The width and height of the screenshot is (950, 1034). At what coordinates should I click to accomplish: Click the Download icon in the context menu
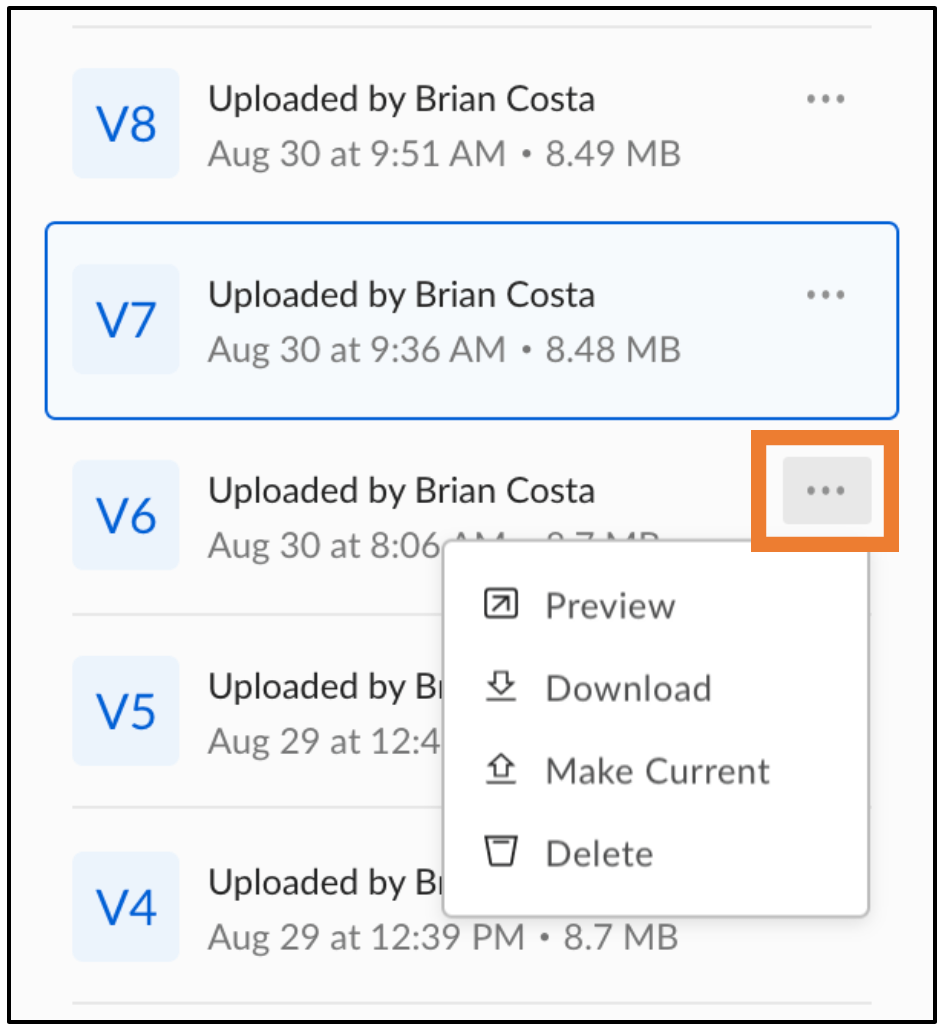tap(500, 687)
